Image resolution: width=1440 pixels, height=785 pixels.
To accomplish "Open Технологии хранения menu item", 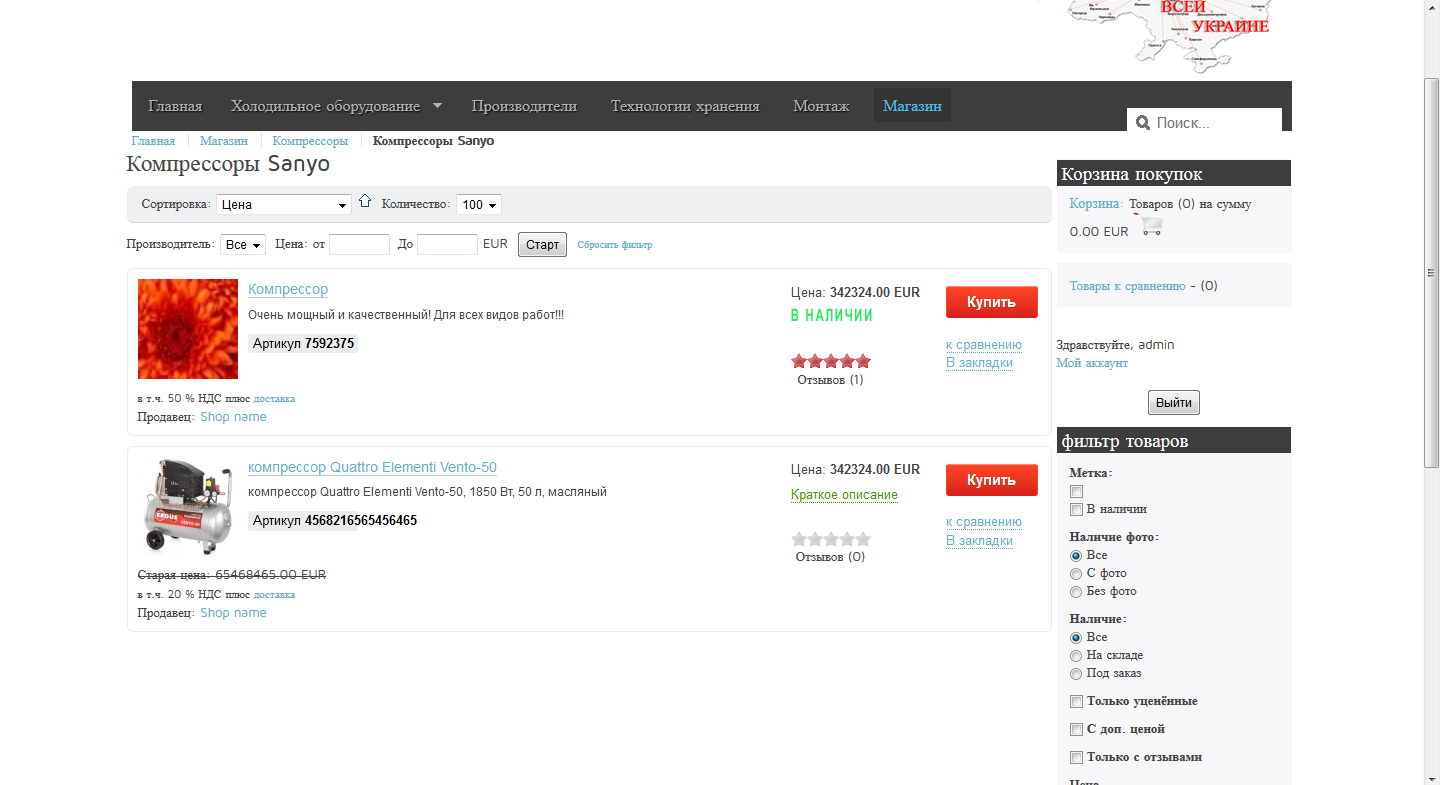I will pos(685,106).
